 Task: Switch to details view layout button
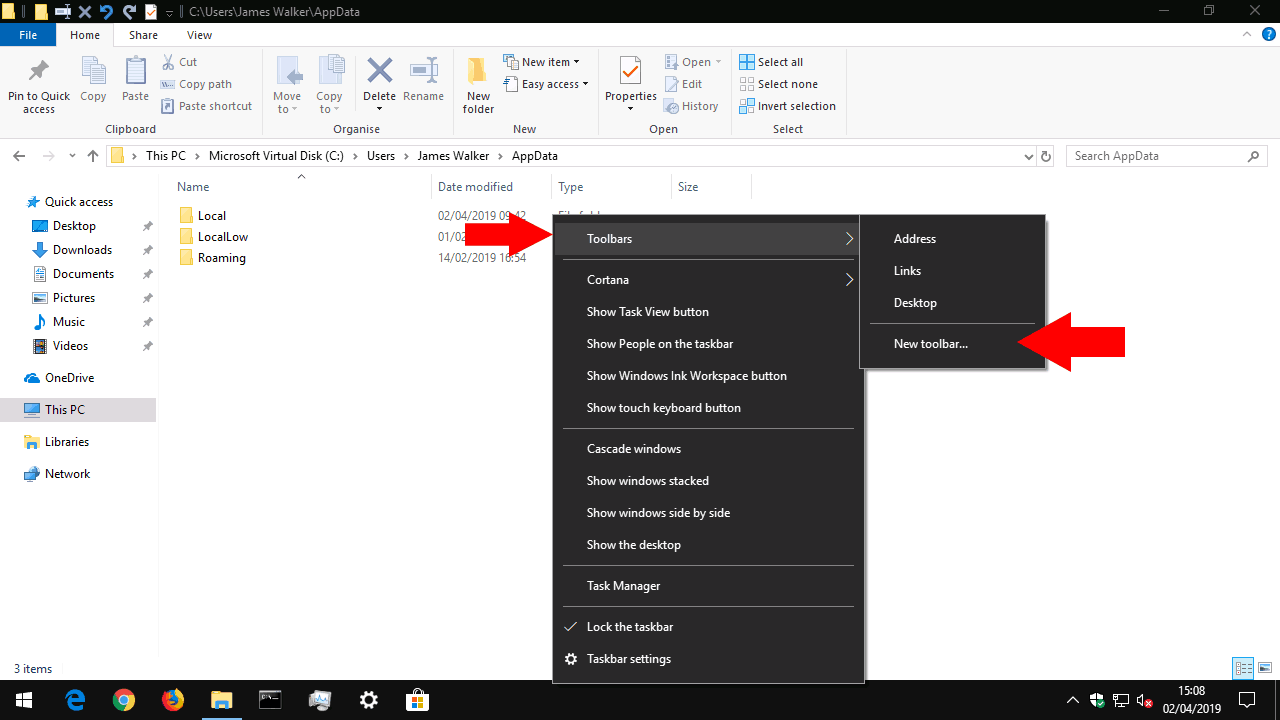(1243, 668)
